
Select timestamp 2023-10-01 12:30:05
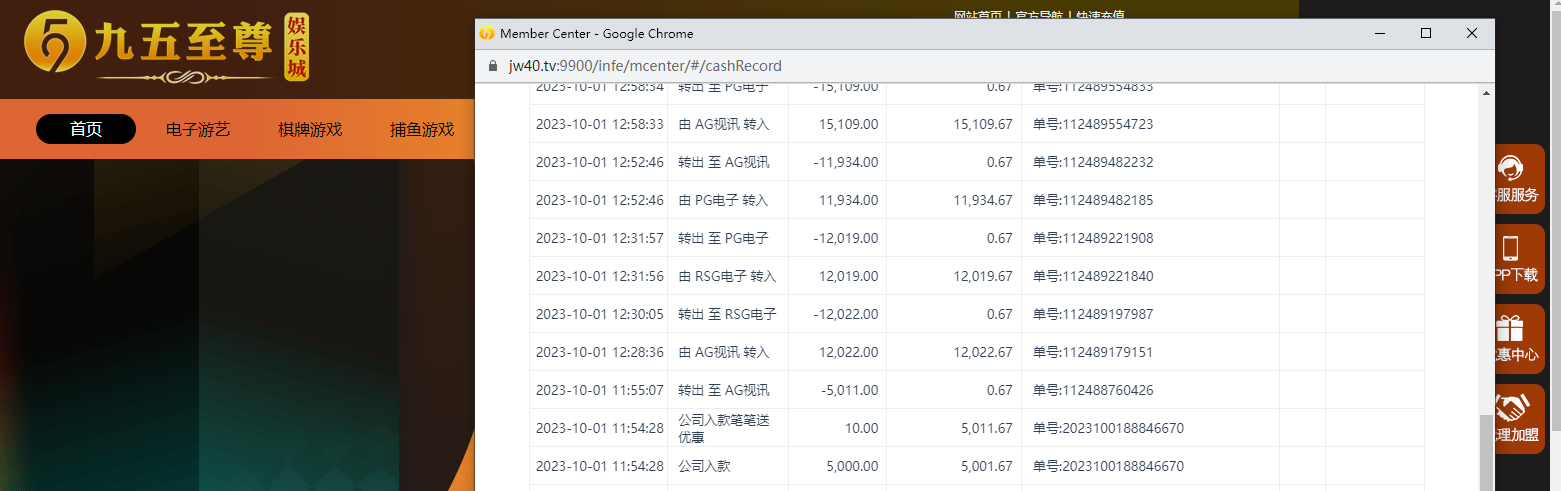(600, 314)
